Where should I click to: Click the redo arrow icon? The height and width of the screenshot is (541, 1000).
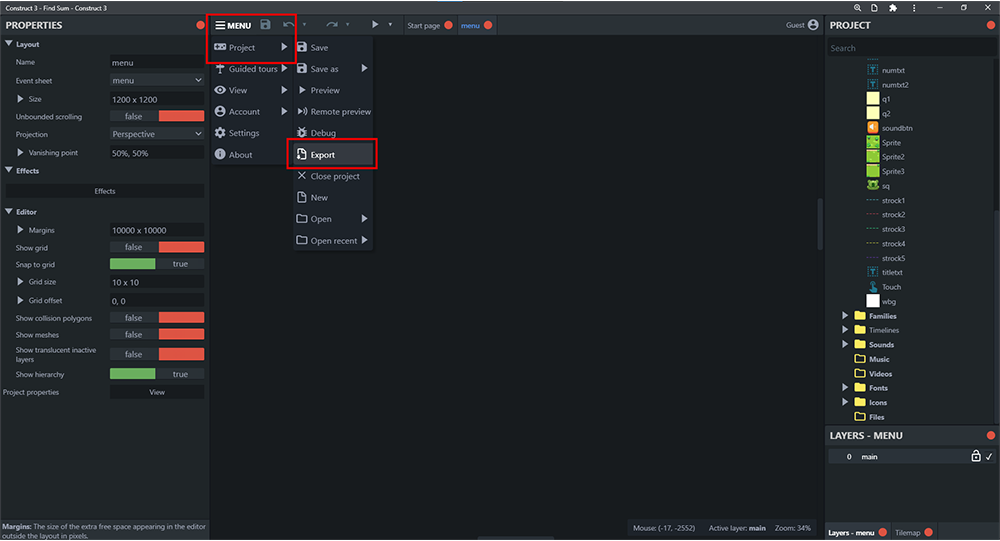[x=332, y=25]
